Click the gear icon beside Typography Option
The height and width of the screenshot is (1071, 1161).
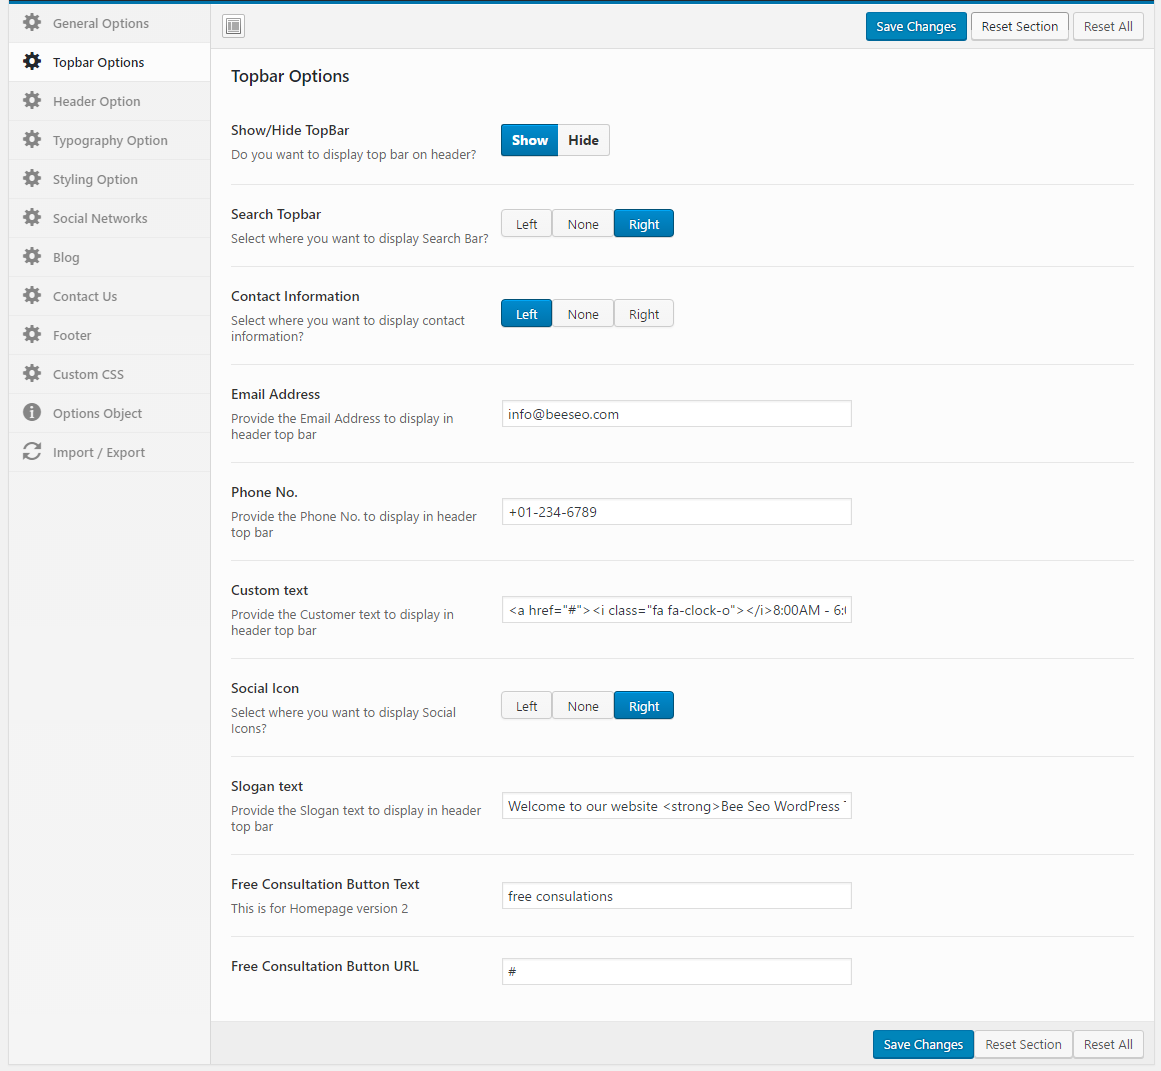[32, 139]
